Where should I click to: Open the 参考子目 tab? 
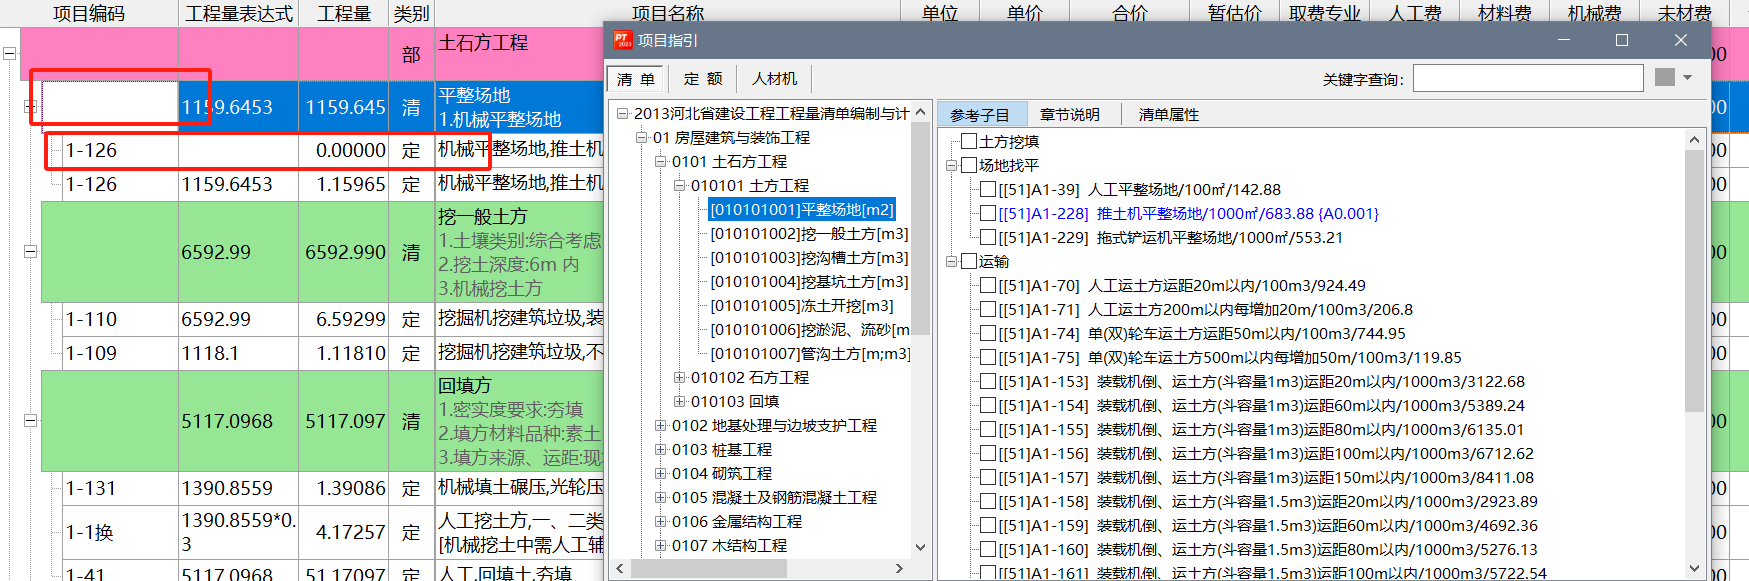(980, 115)
